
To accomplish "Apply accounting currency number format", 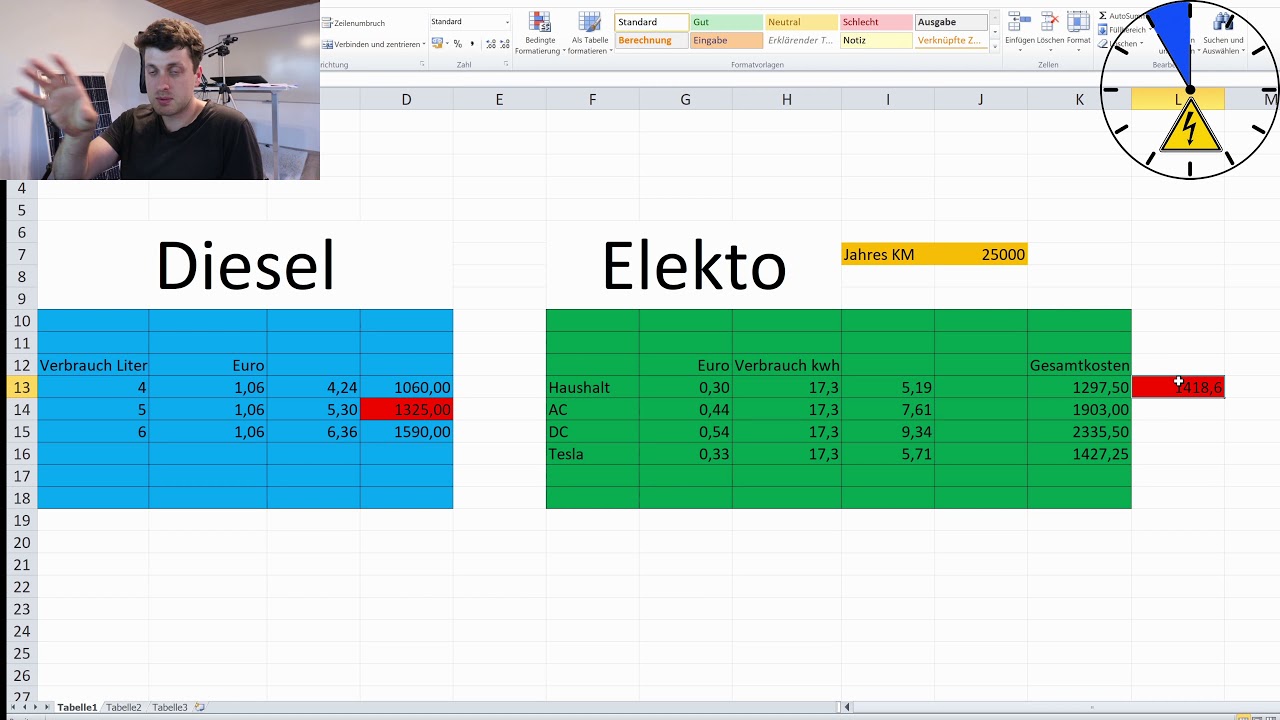I will (x=438, y=44).
